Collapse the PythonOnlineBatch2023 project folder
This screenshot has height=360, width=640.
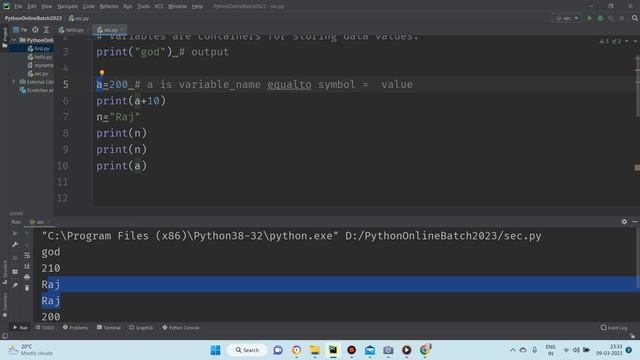click(14, 40)
